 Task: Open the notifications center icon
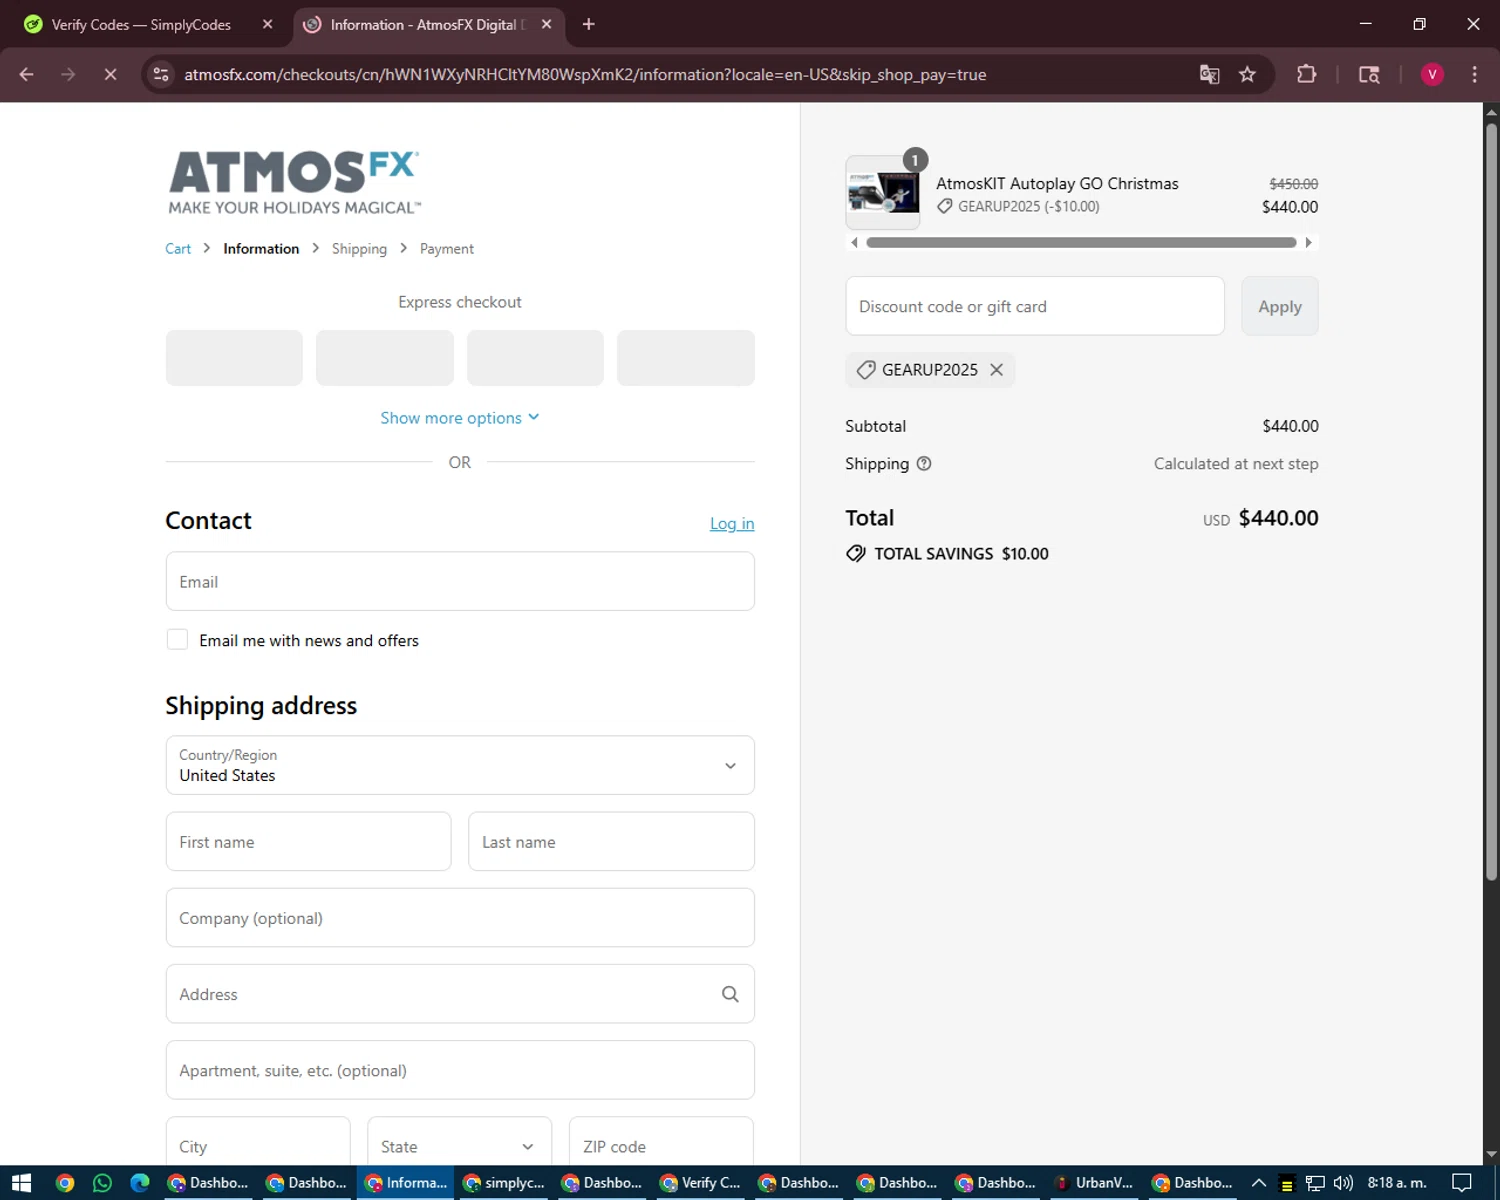click(x=1462, y=1183)
